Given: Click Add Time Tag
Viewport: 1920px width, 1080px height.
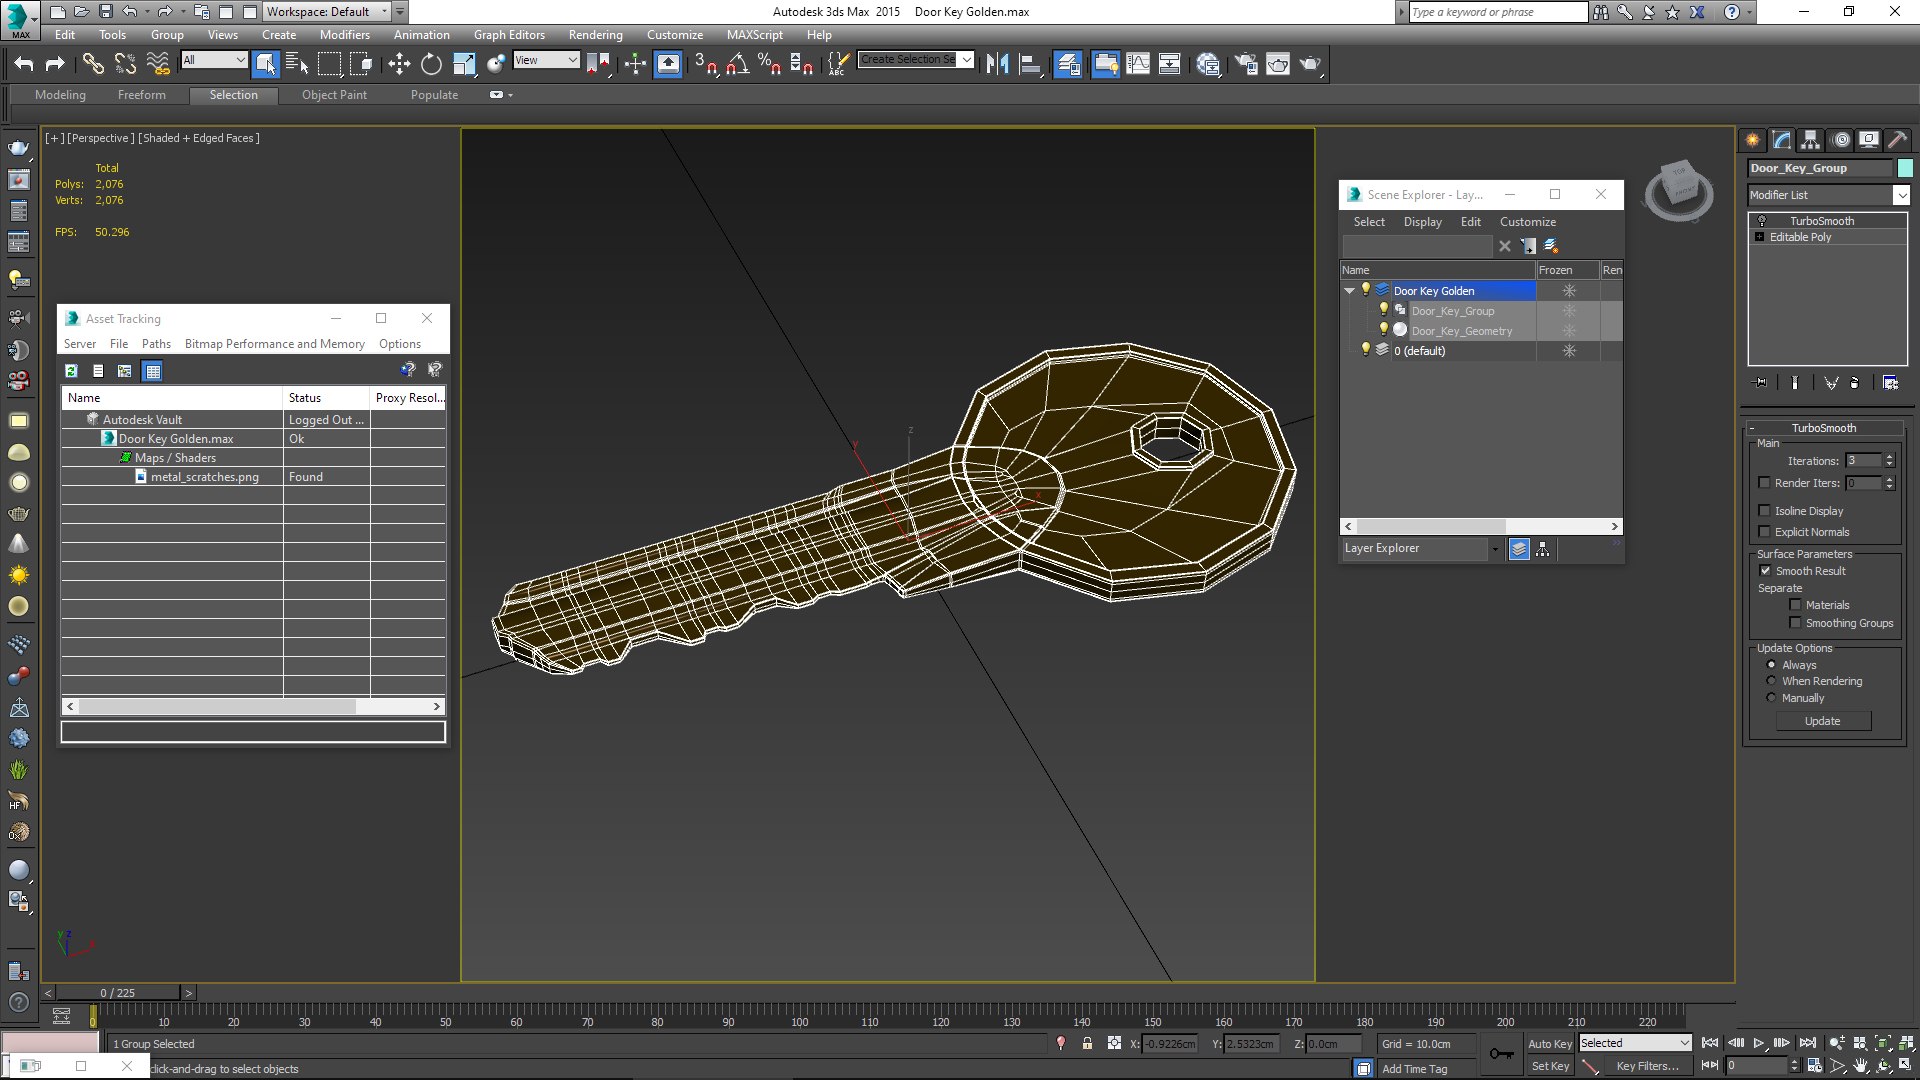Looking at the screenshot, I should (1414, 1069).
